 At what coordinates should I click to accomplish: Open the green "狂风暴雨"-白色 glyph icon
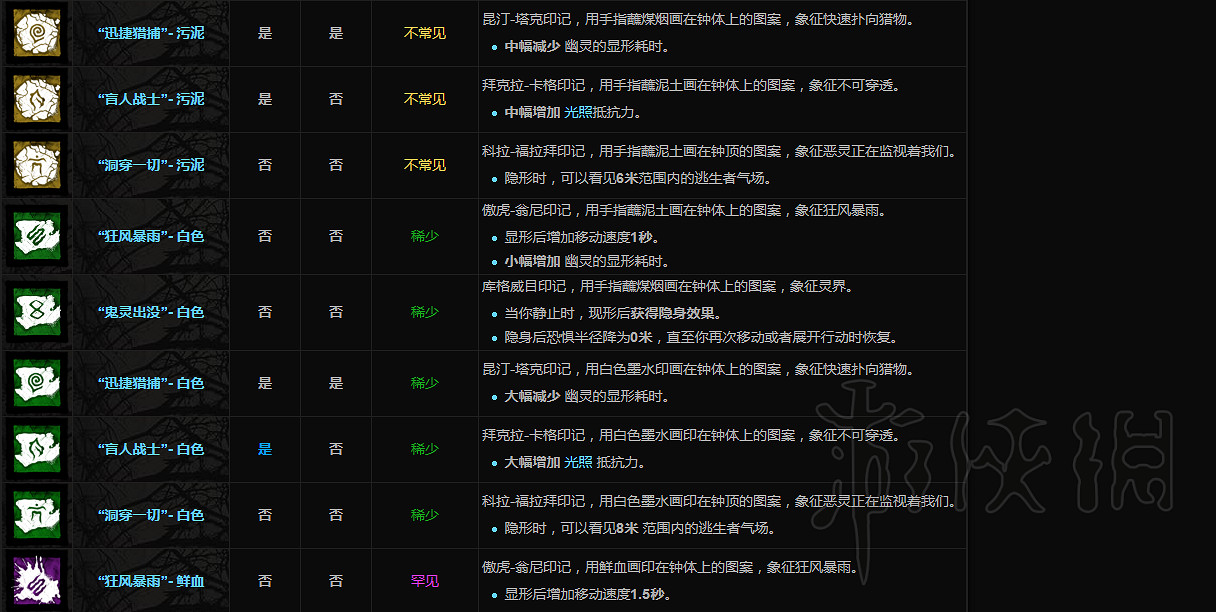(35, 236)
